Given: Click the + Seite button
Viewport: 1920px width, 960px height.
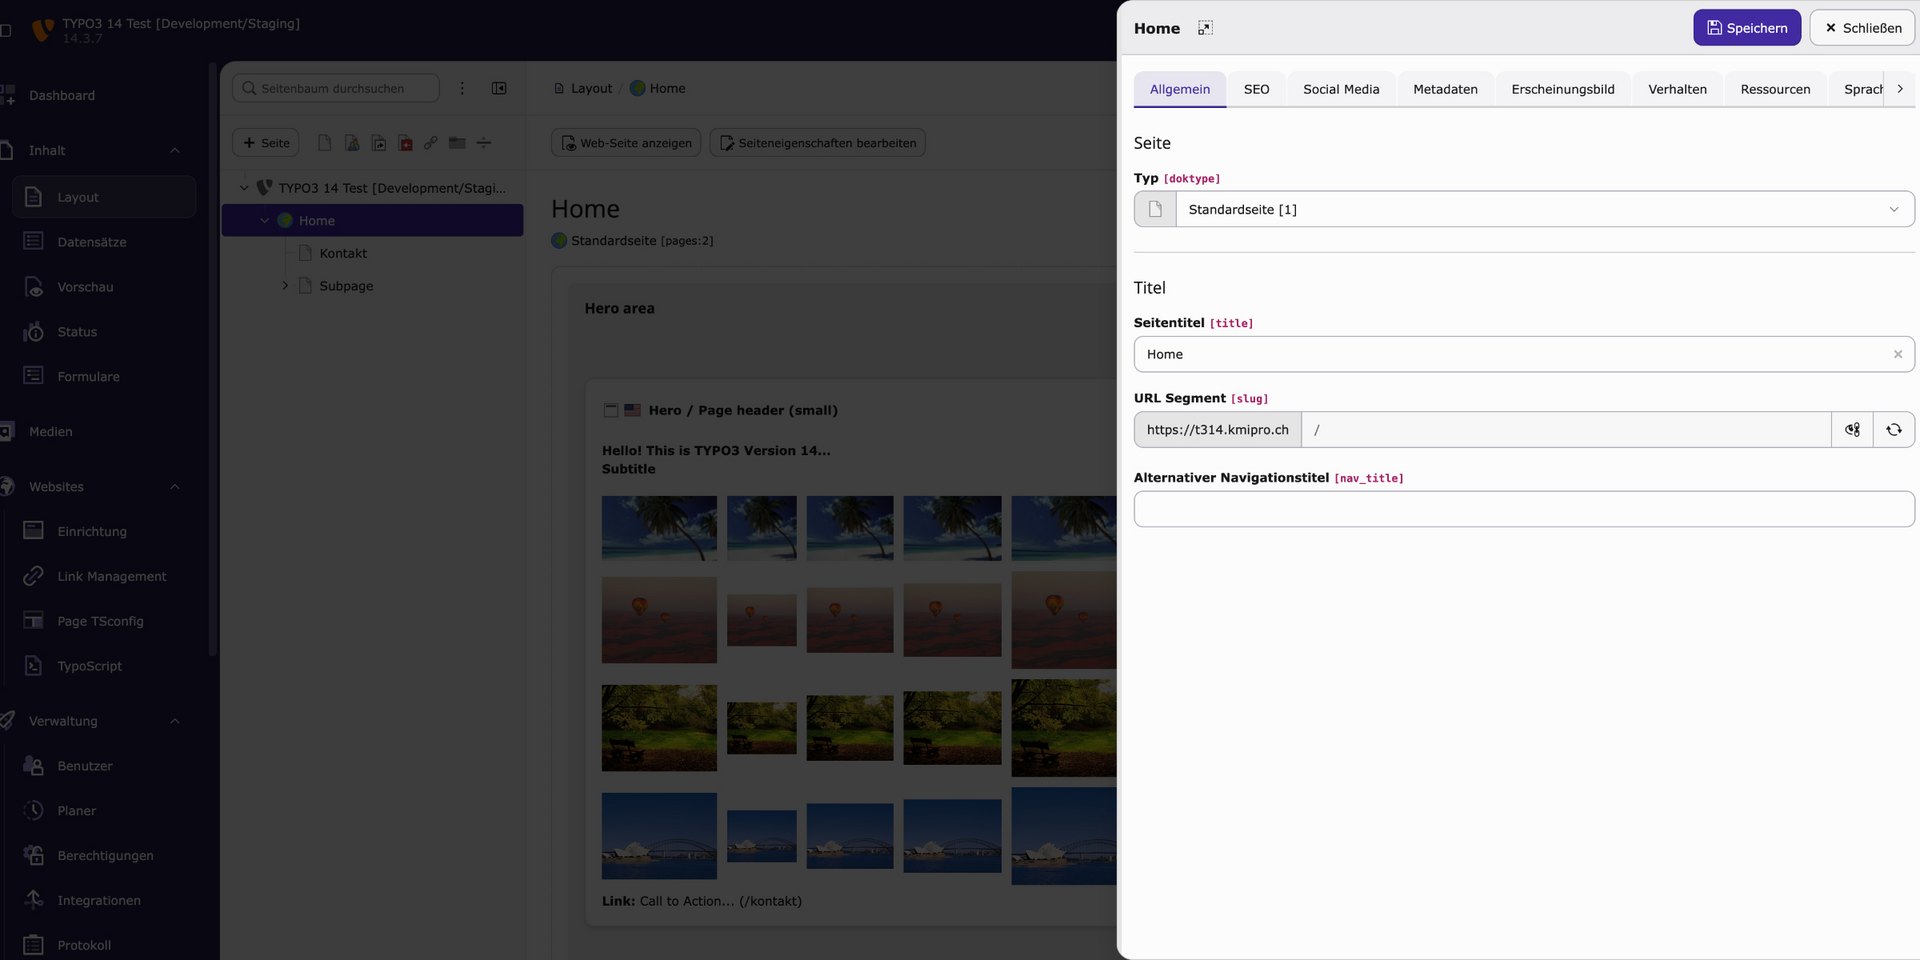Looking at the screenshot, I should coord(266,143).
